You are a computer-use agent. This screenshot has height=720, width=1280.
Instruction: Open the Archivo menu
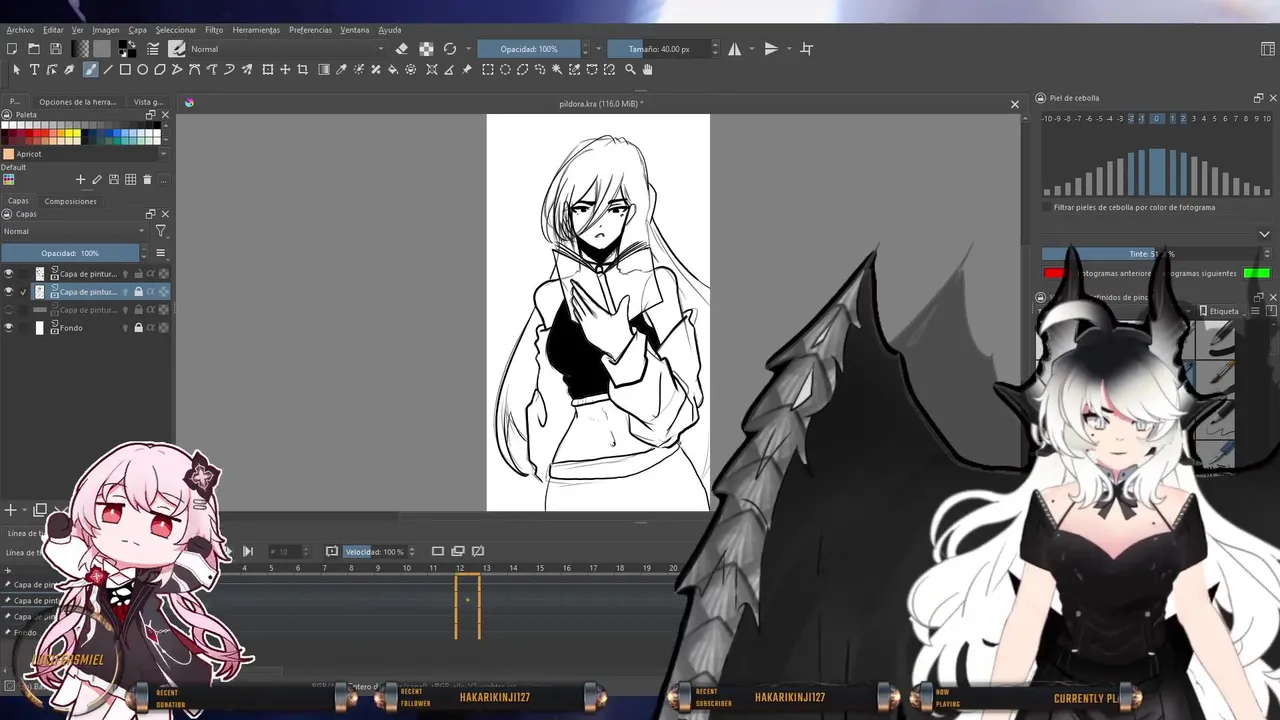[x=20, y=30]
